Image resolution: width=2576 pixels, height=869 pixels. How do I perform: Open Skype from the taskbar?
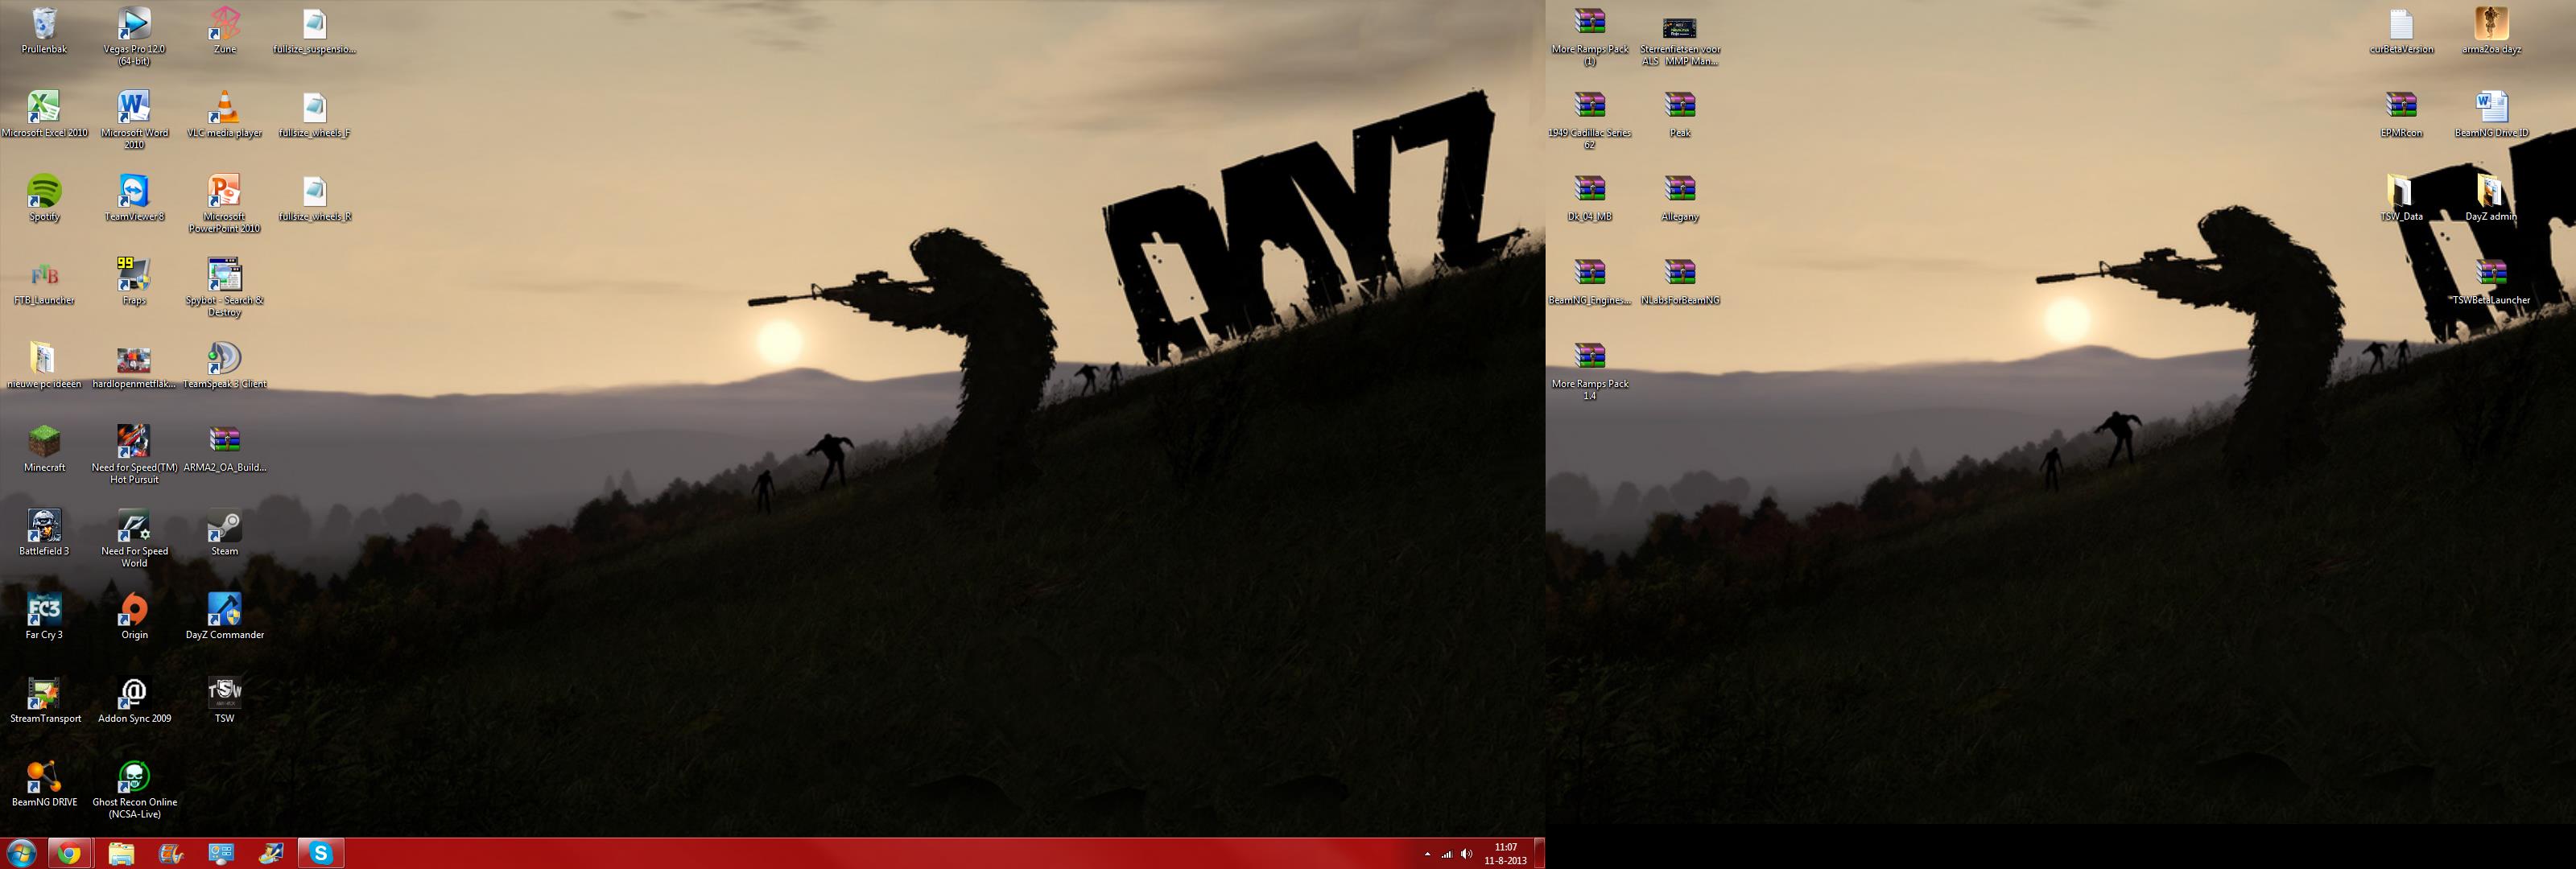pyautogui.click(x=321, y=853)
